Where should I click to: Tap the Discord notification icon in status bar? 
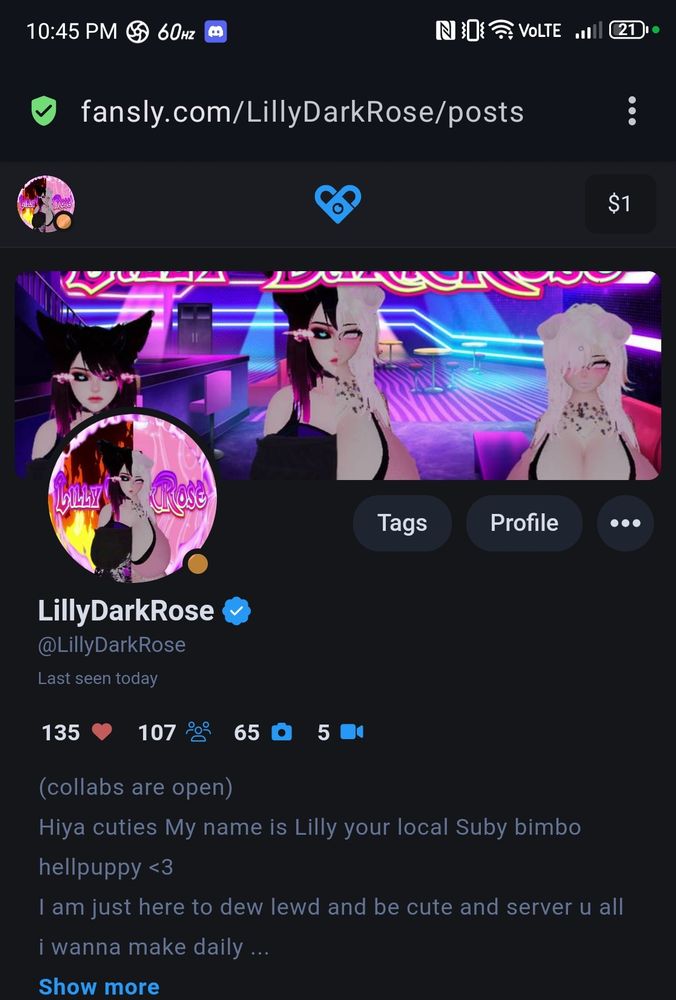(216, 31)
